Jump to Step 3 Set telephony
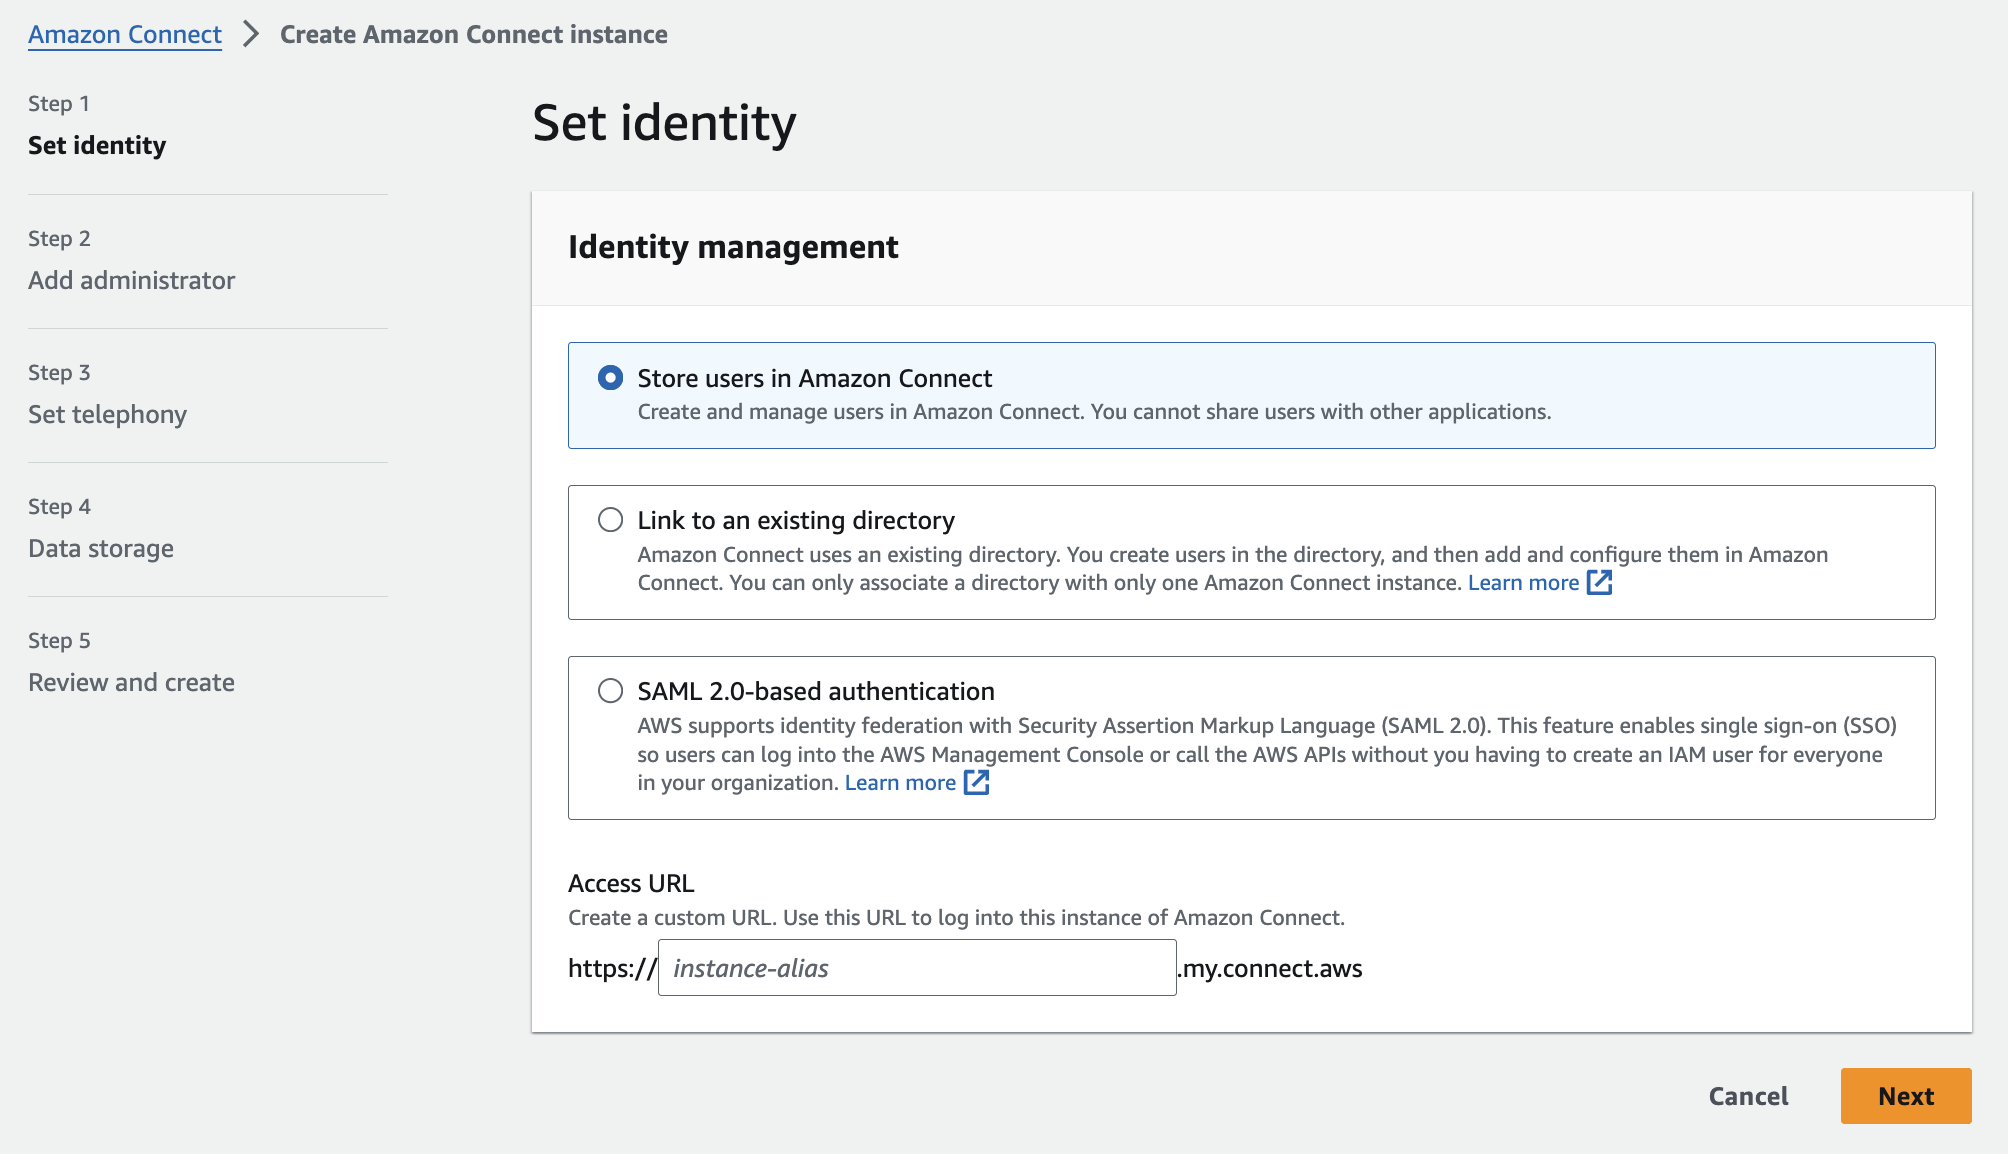2008x1154 pixels. [x=107, y=414]
